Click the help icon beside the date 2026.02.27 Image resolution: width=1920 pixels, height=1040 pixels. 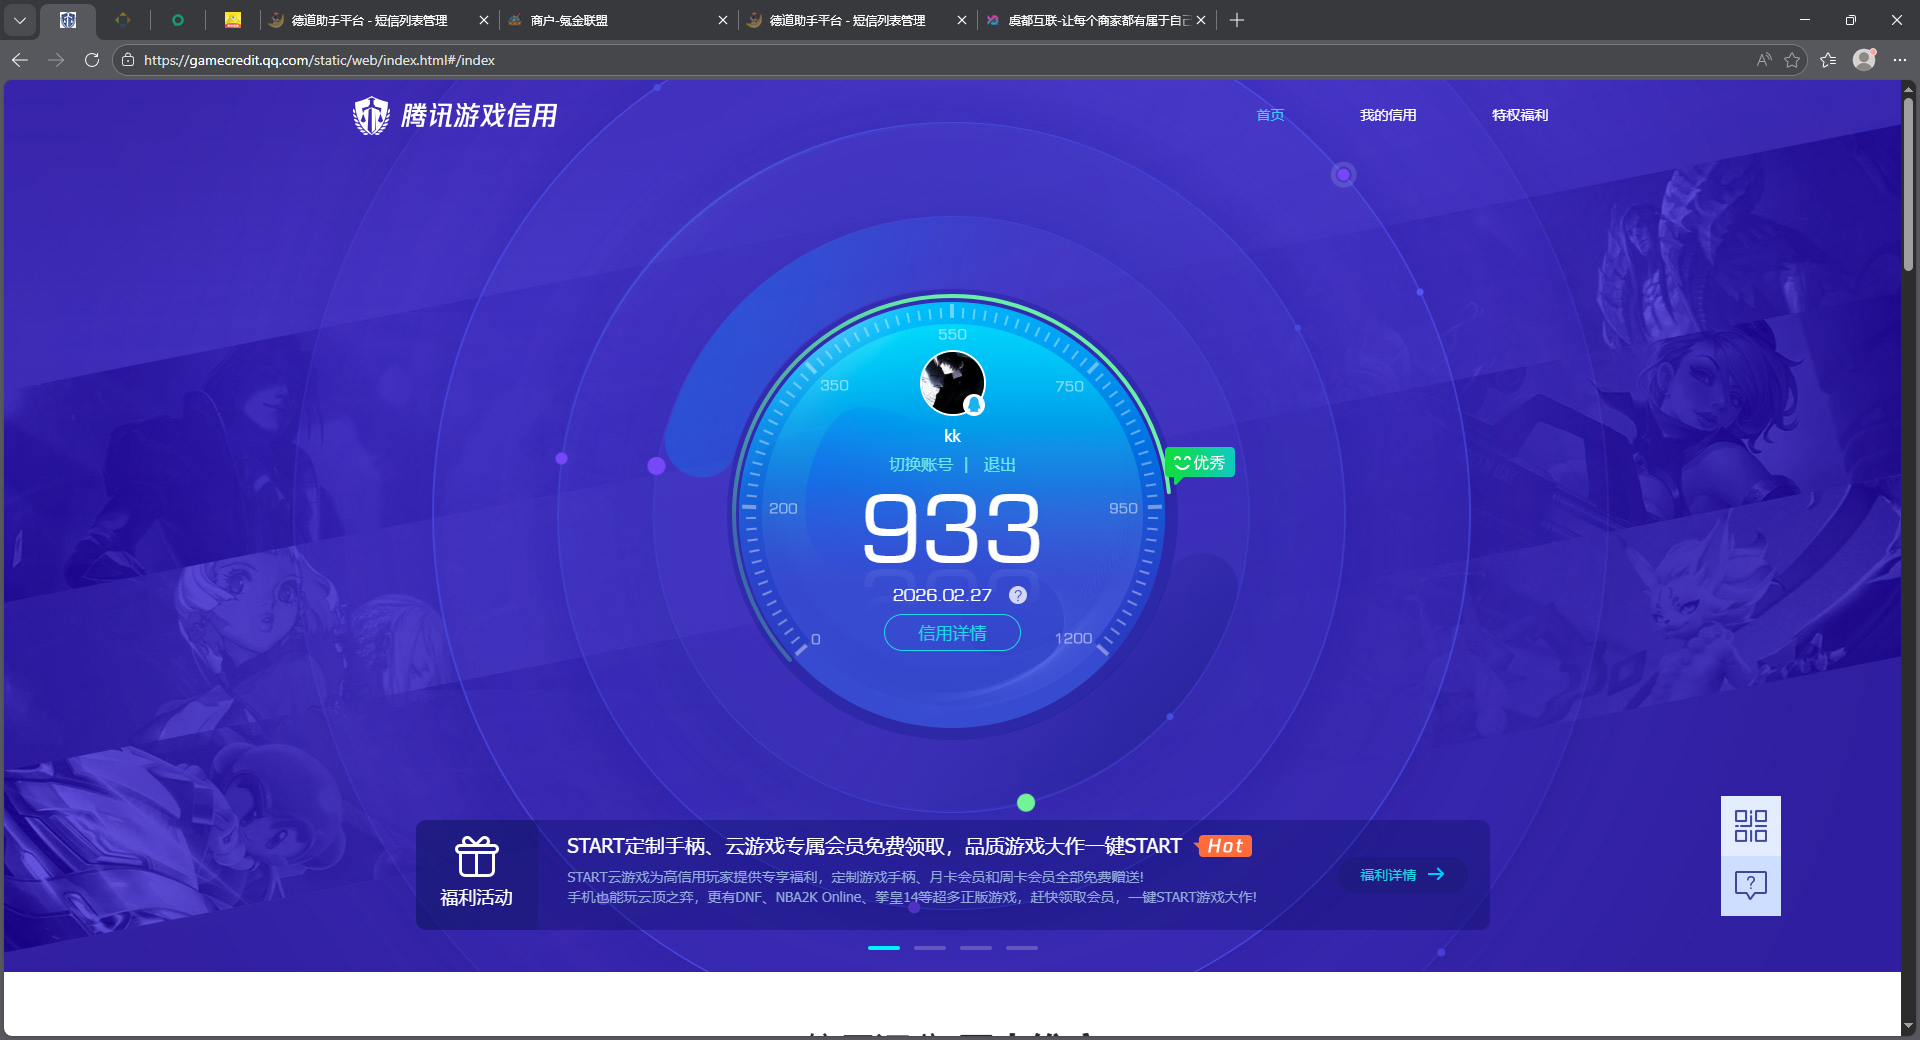[1018, 595]
